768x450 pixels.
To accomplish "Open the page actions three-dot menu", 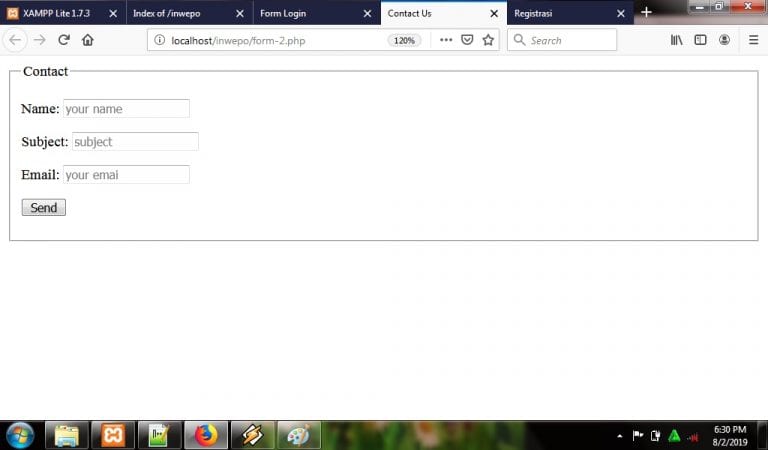I will [x=446, y=40].
